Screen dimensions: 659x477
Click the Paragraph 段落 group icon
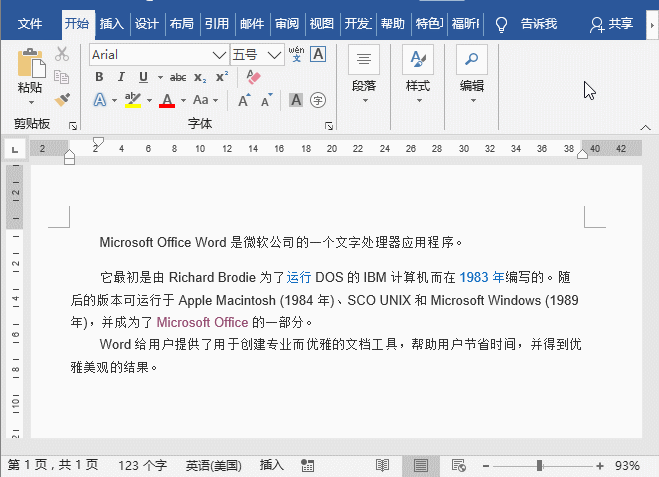(x=364, y=59)
